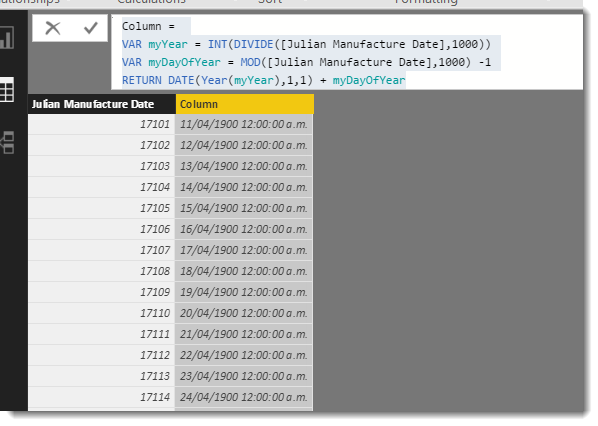This screenshot has height=426, width=598.
Task: Click the 23/04/1900 12:00:00 a.m. cell
Action: coord(244,376)
